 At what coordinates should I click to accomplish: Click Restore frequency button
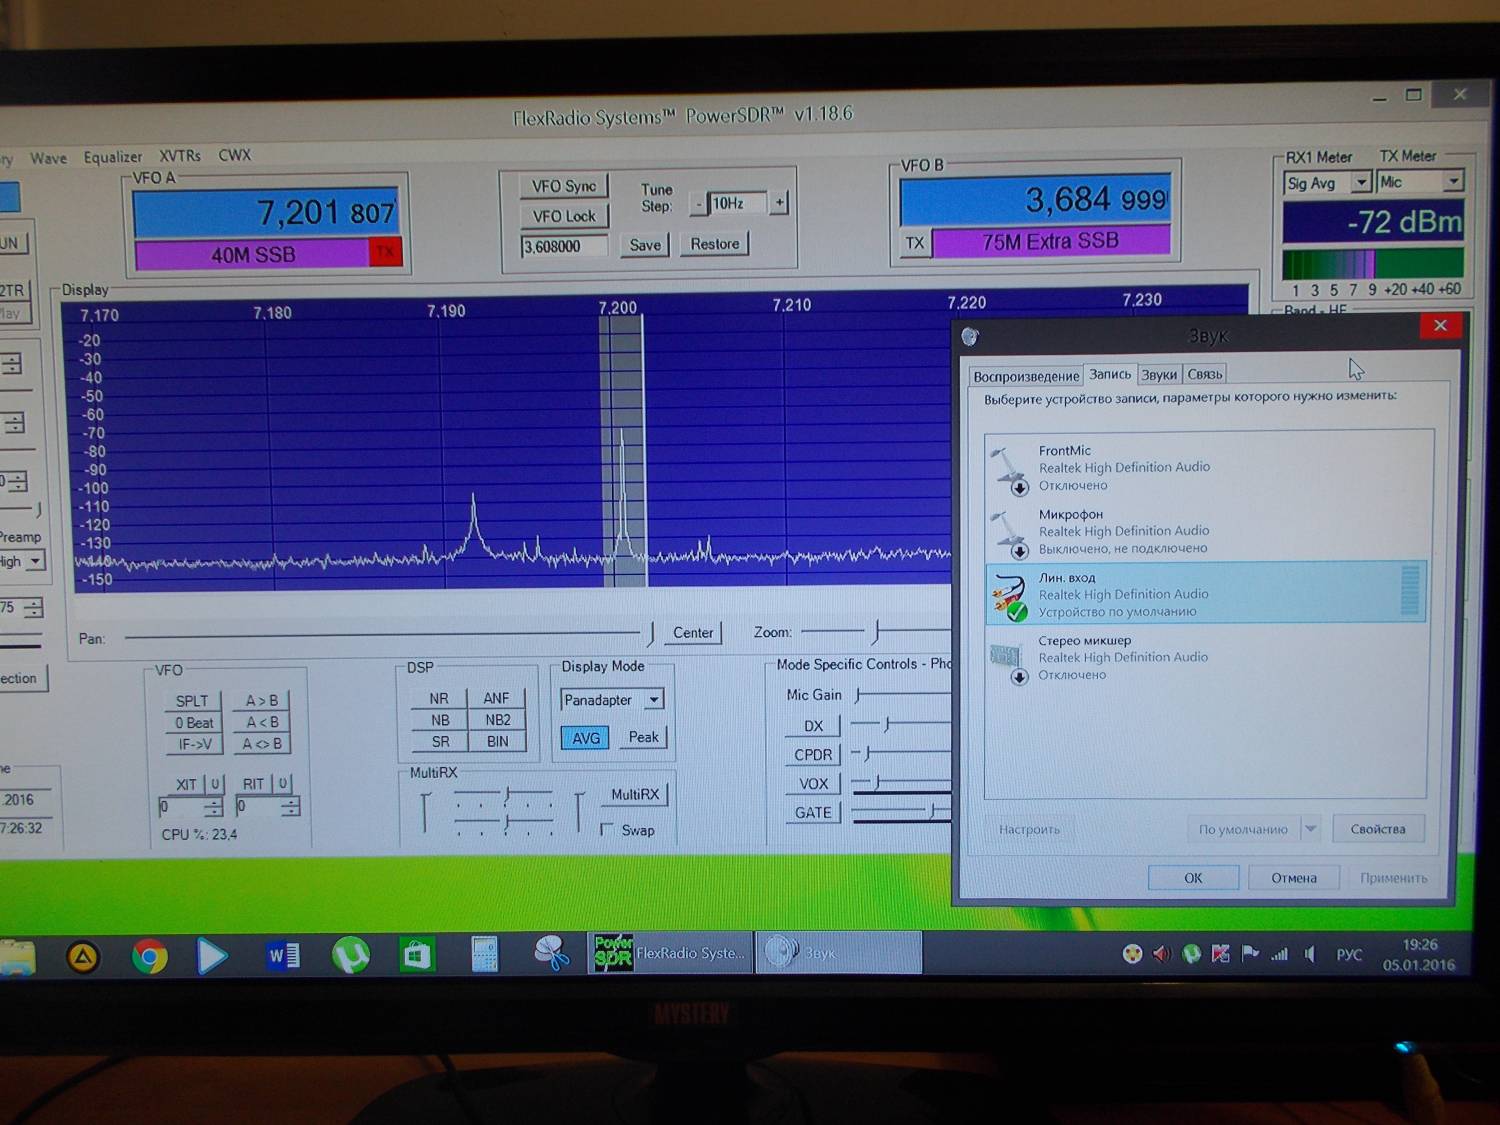click(714, 243)
